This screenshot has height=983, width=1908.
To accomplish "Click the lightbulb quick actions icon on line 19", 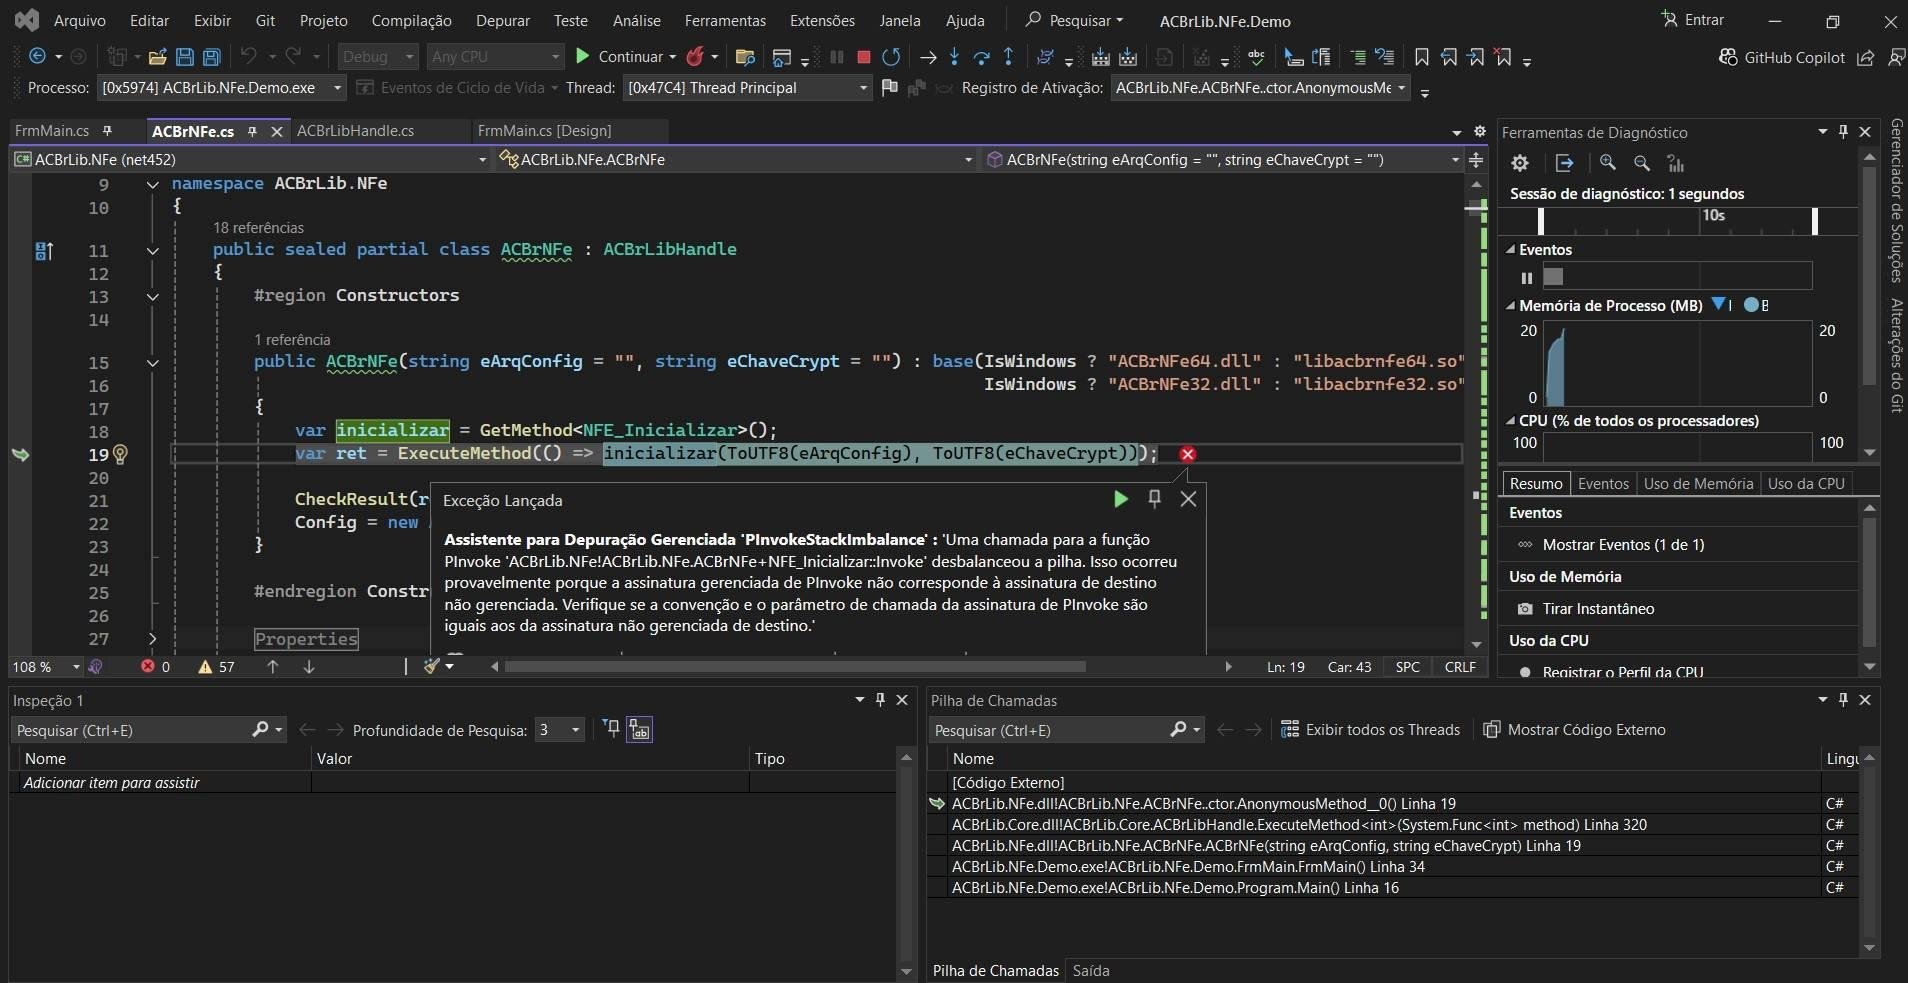I will click(x=121, y=455).
